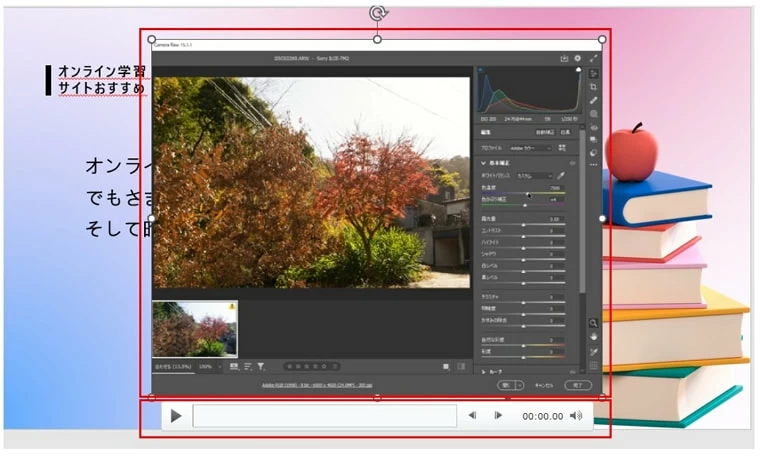Step the video back one frame
This screenshot has width=760, height=458.
(x=472, y=416)
